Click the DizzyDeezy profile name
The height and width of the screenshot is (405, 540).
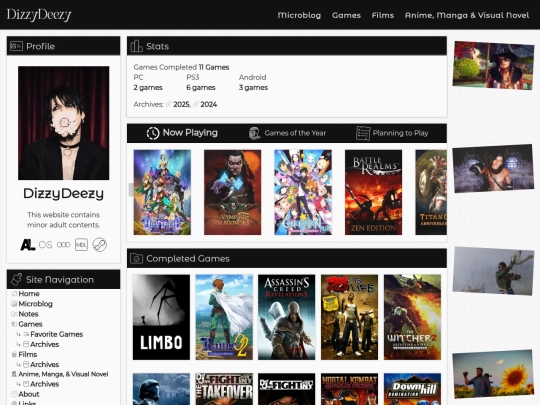[x=63, y=194]
